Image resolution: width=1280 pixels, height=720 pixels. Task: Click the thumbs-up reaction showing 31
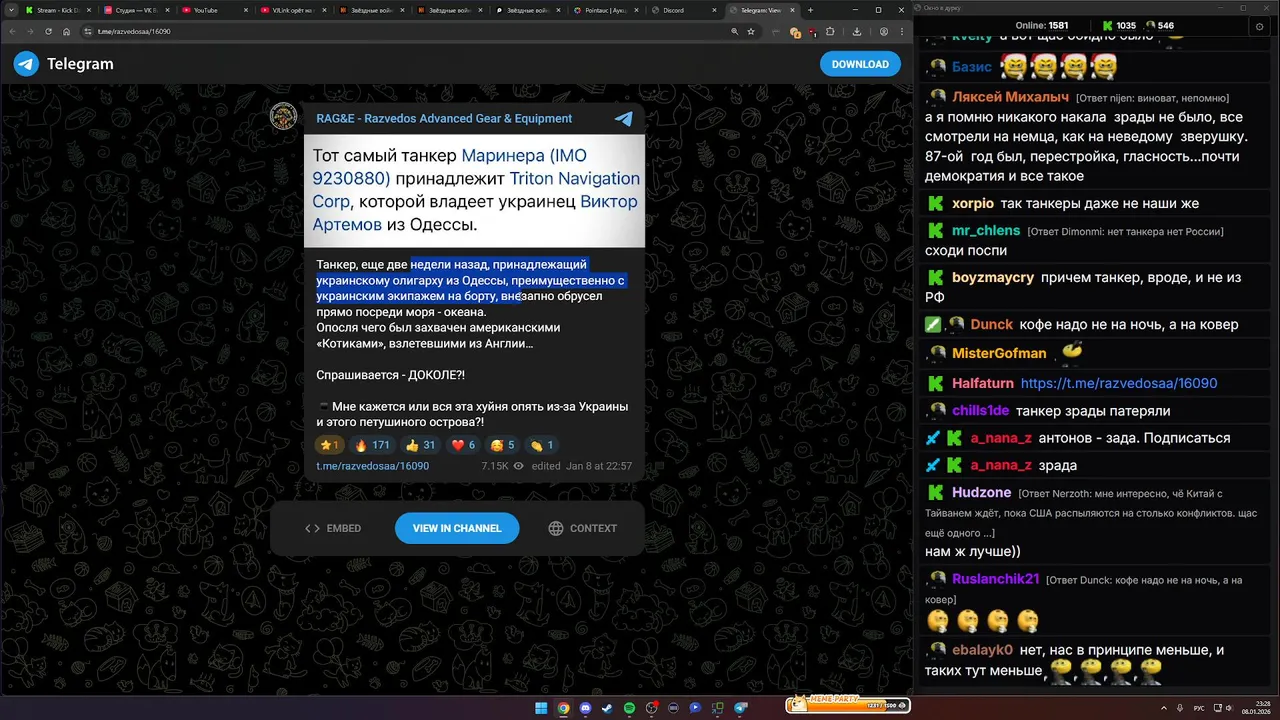tap(421, 445)
